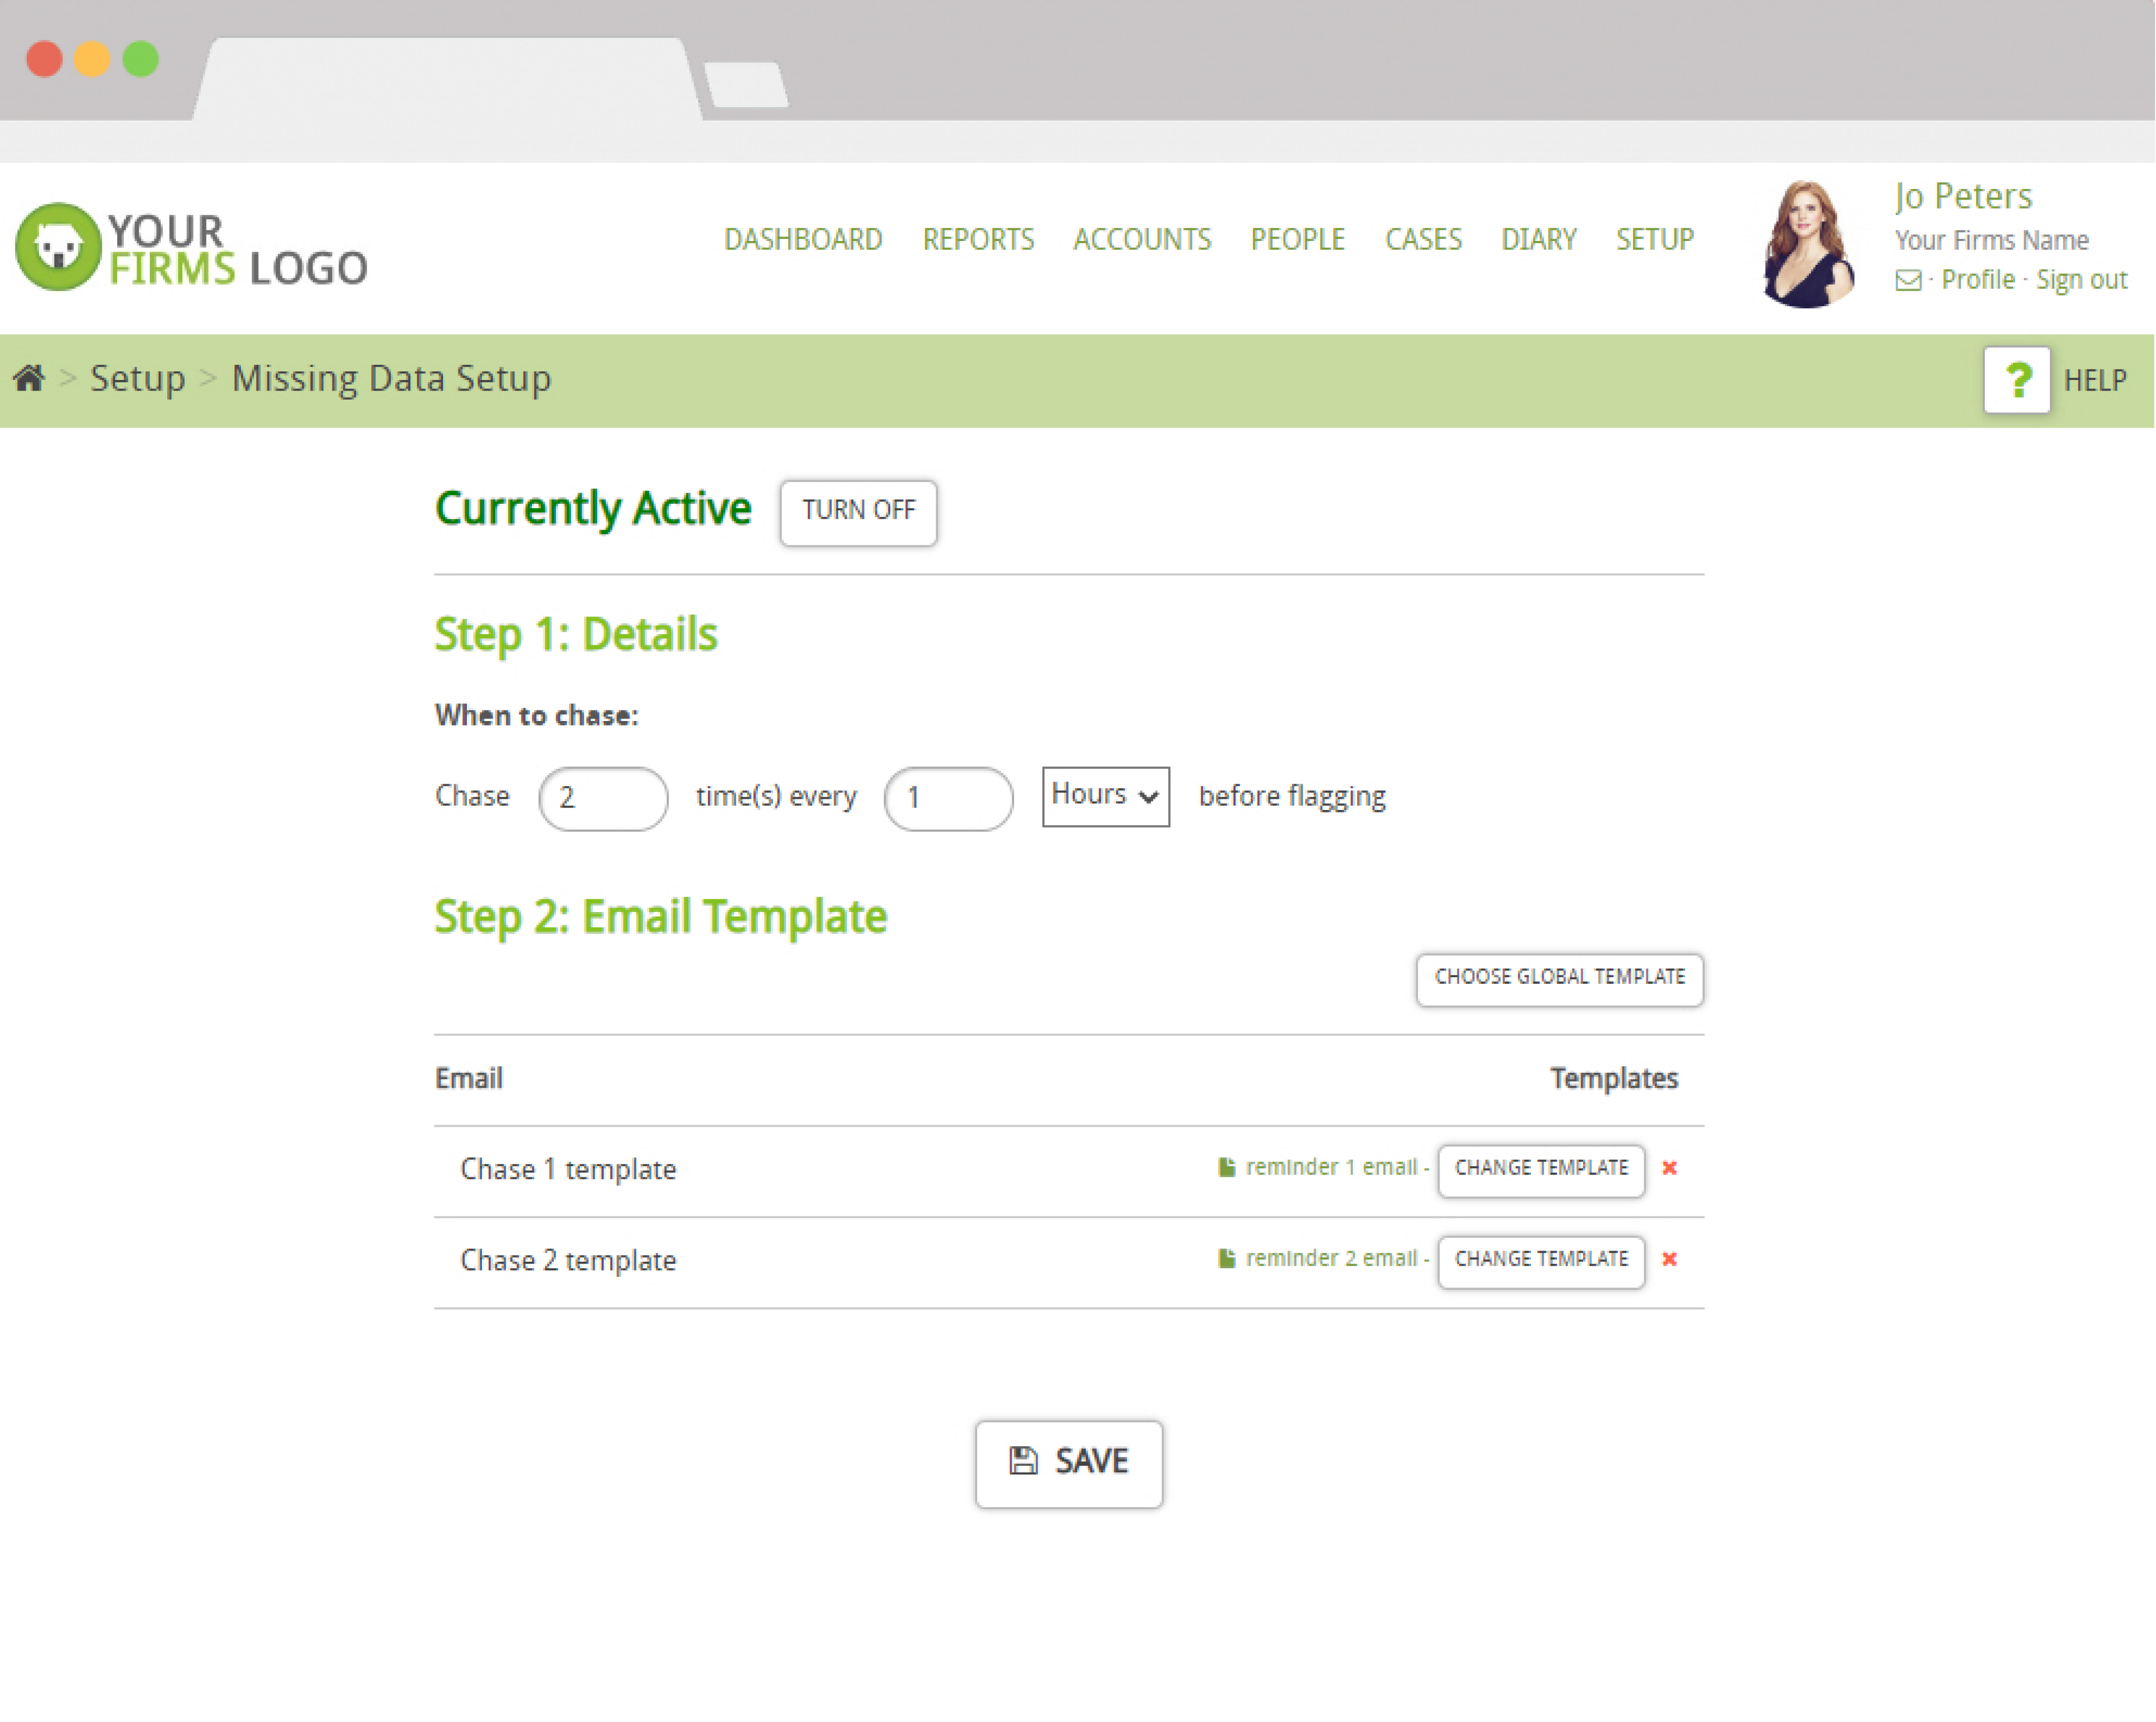Focus the Chase times input field

(x=603, y=798)
